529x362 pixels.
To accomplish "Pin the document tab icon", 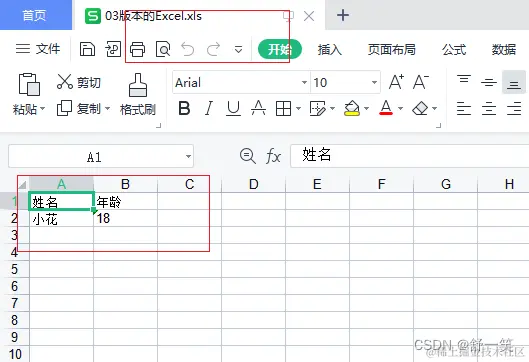I will pos(288,16).
